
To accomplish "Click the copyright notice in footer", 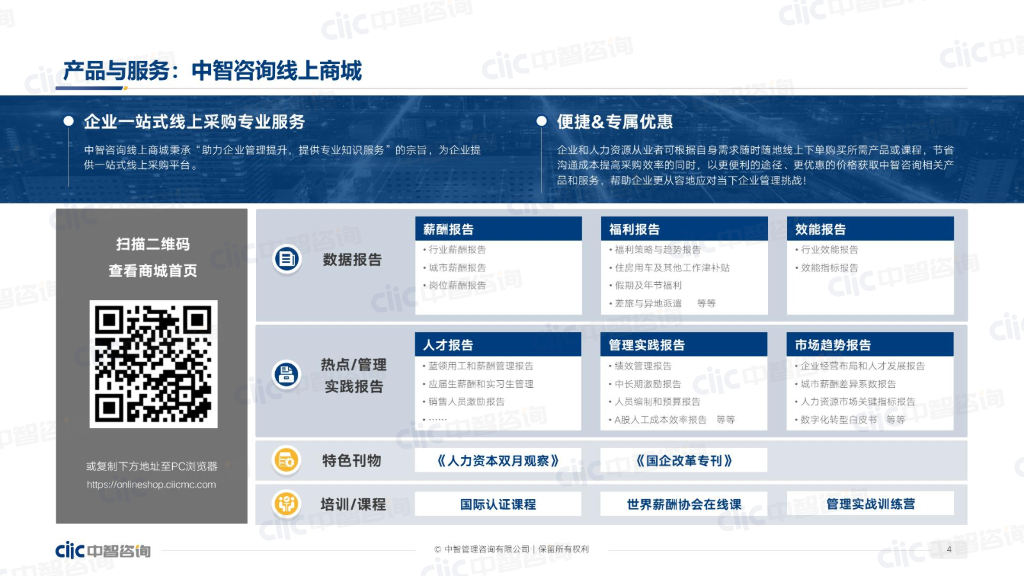I will click(x=511, y=549).
